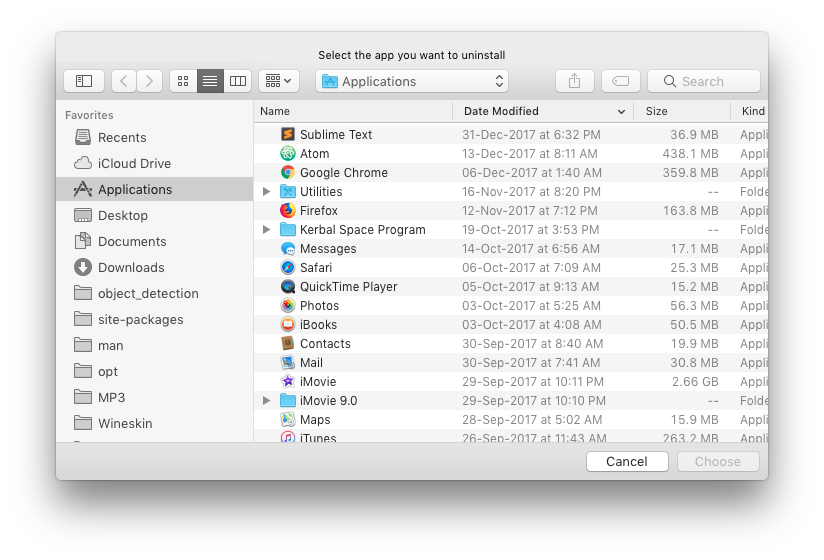Switch to list view

click(x=210, y=81)
